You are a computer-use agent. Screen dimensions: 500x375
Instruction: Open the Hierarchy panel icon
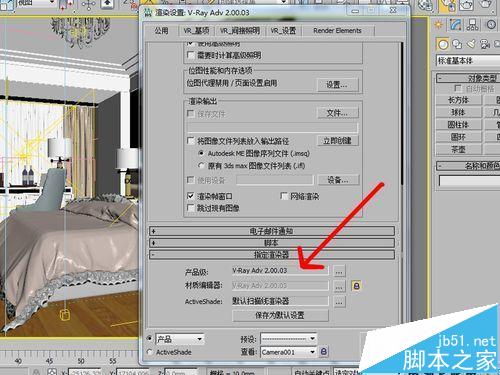click(x=472, y=24)
